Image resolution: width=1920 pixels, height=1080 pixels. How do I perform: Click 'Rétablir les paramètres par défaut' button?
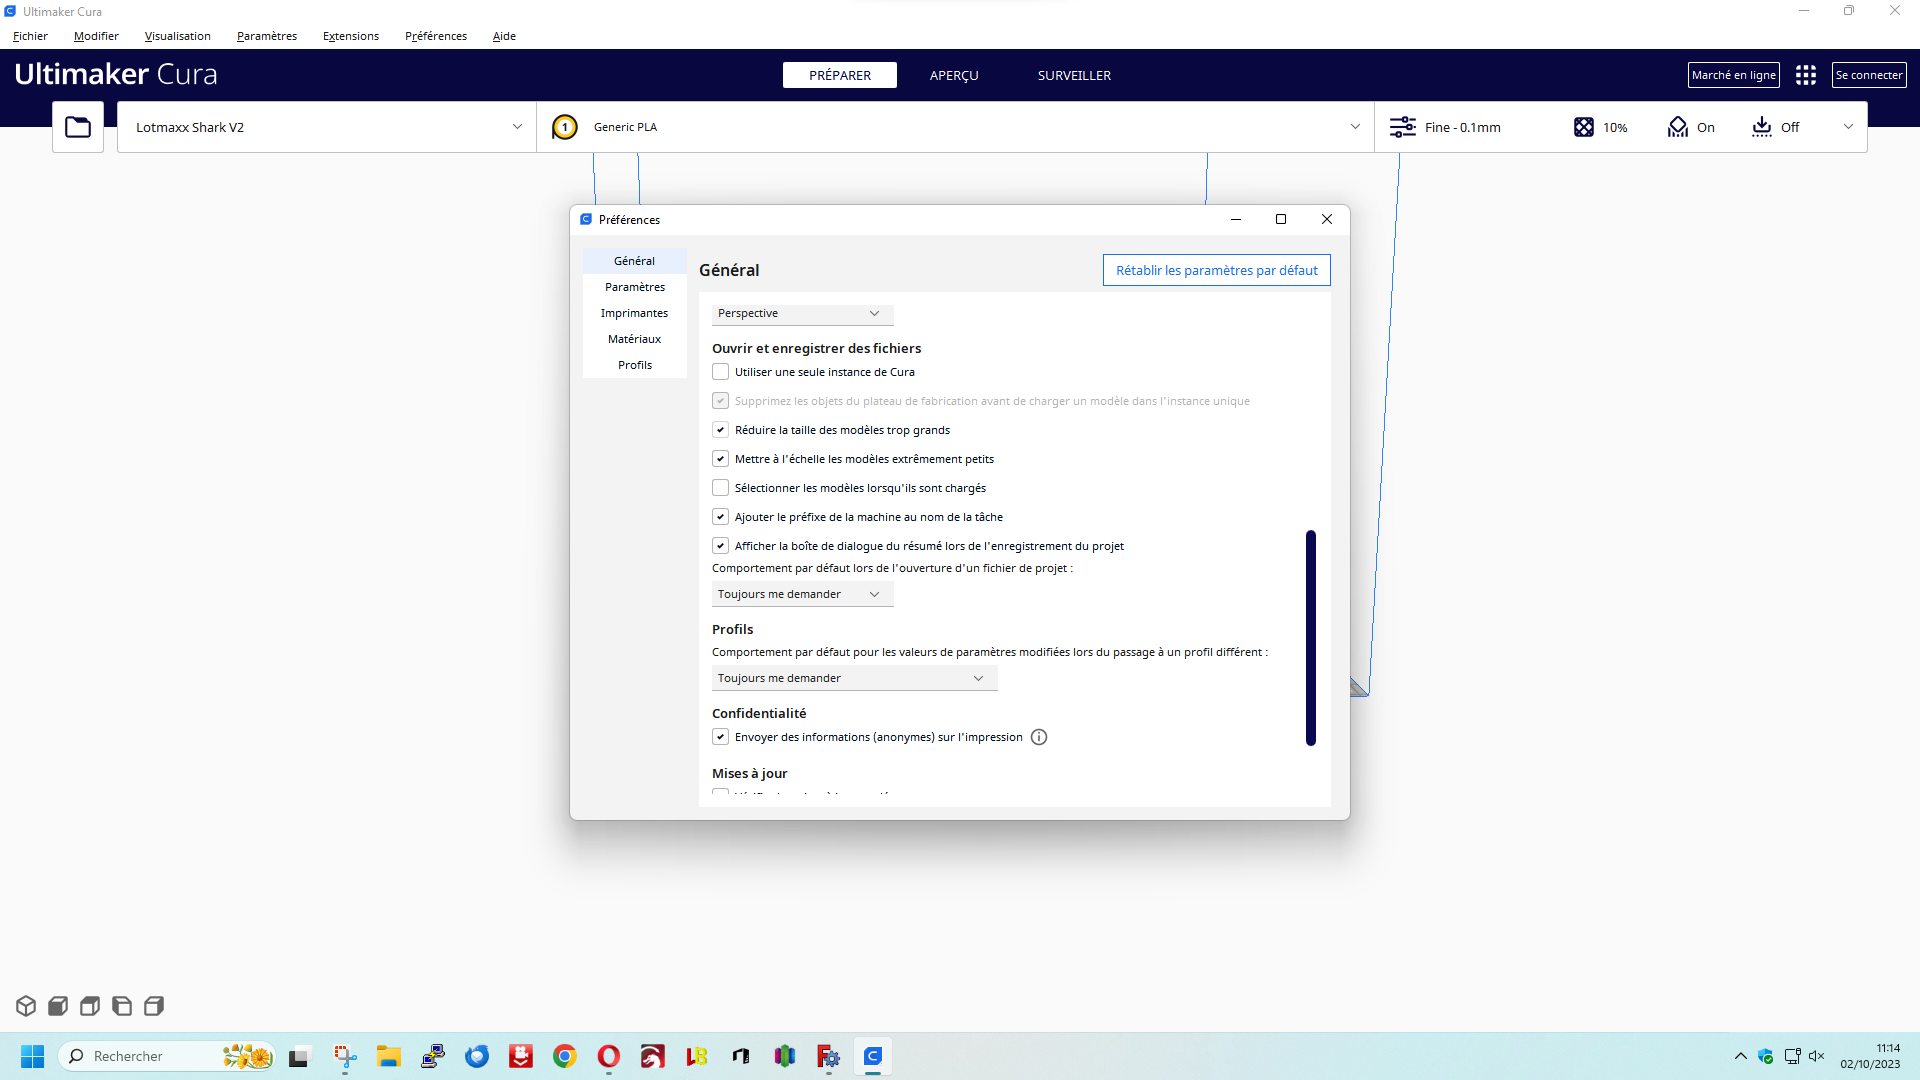[x=1216, y=270]
